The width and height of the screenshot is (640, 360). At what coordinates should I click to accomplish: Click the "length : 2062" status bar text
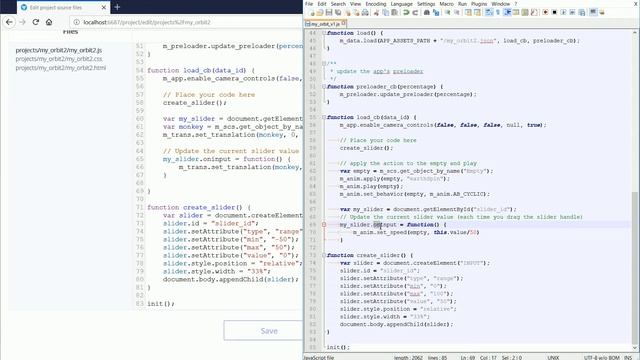[408, 358]
